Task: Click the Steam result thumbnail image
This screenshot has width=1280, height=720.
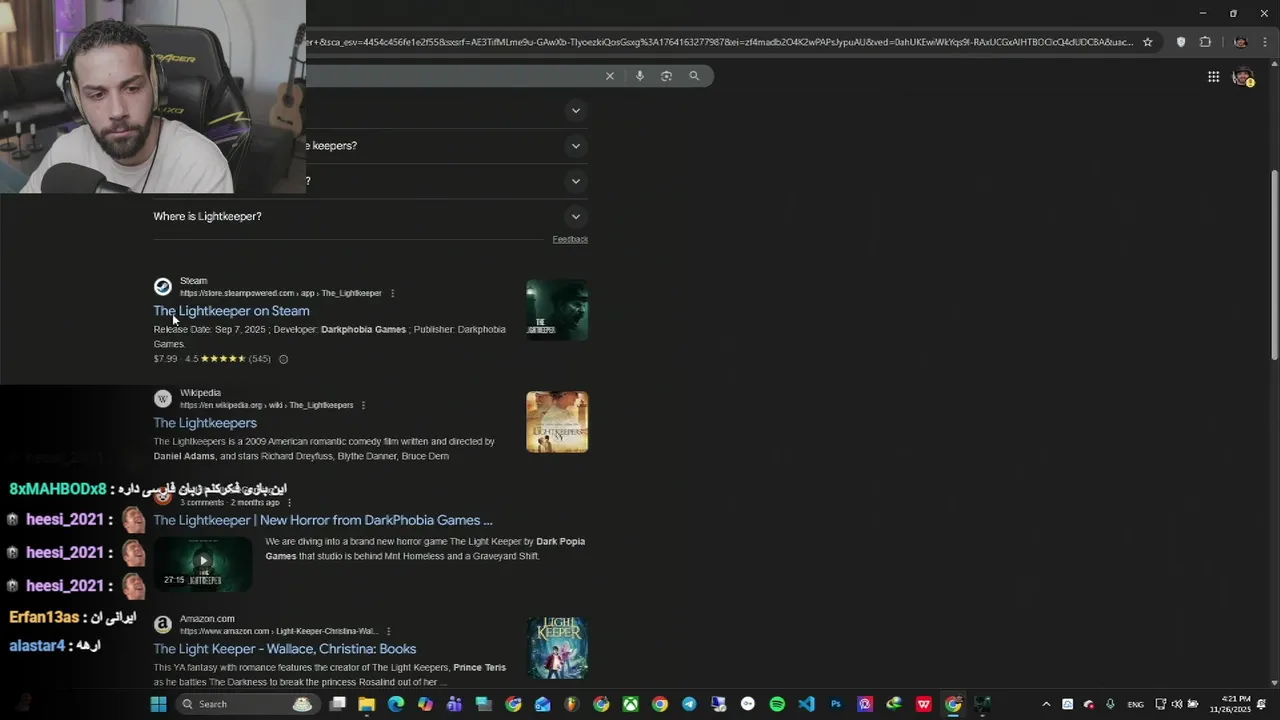Action: tap(557, 310)
